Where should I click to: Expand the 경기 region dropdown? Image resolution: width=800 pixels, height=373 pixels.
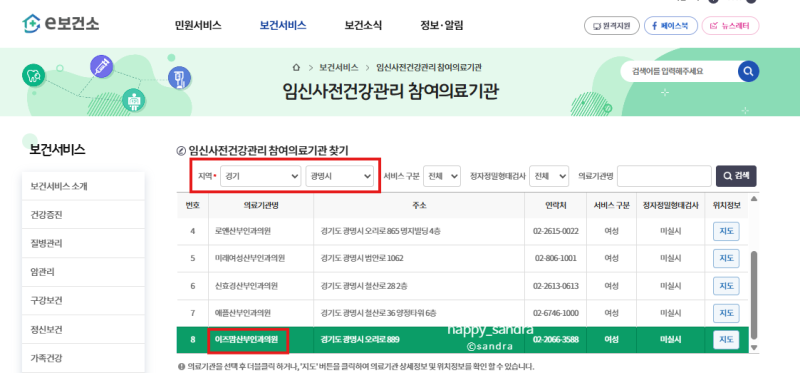coord(261,176)
